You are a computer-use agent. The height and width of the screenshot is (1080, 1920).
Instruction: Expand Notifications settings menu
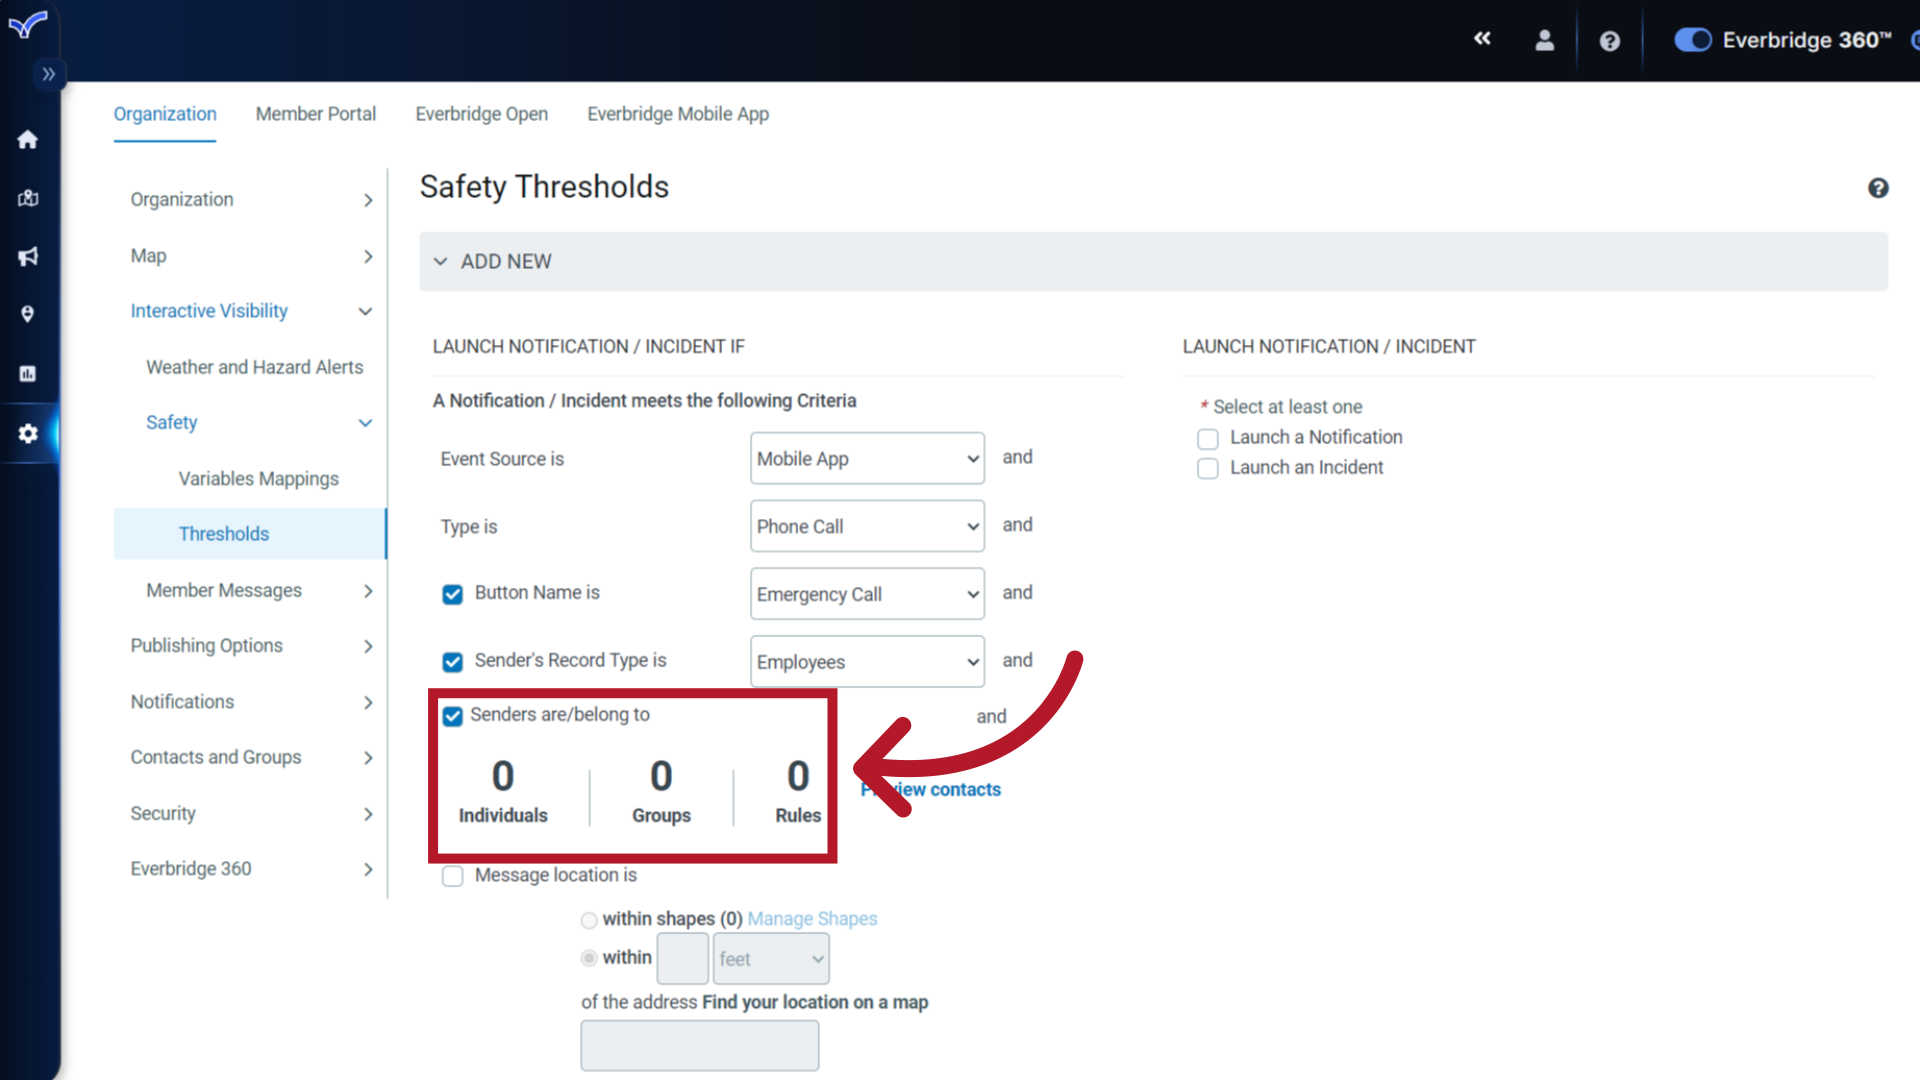pyautogui.click(x=251, y=702)
